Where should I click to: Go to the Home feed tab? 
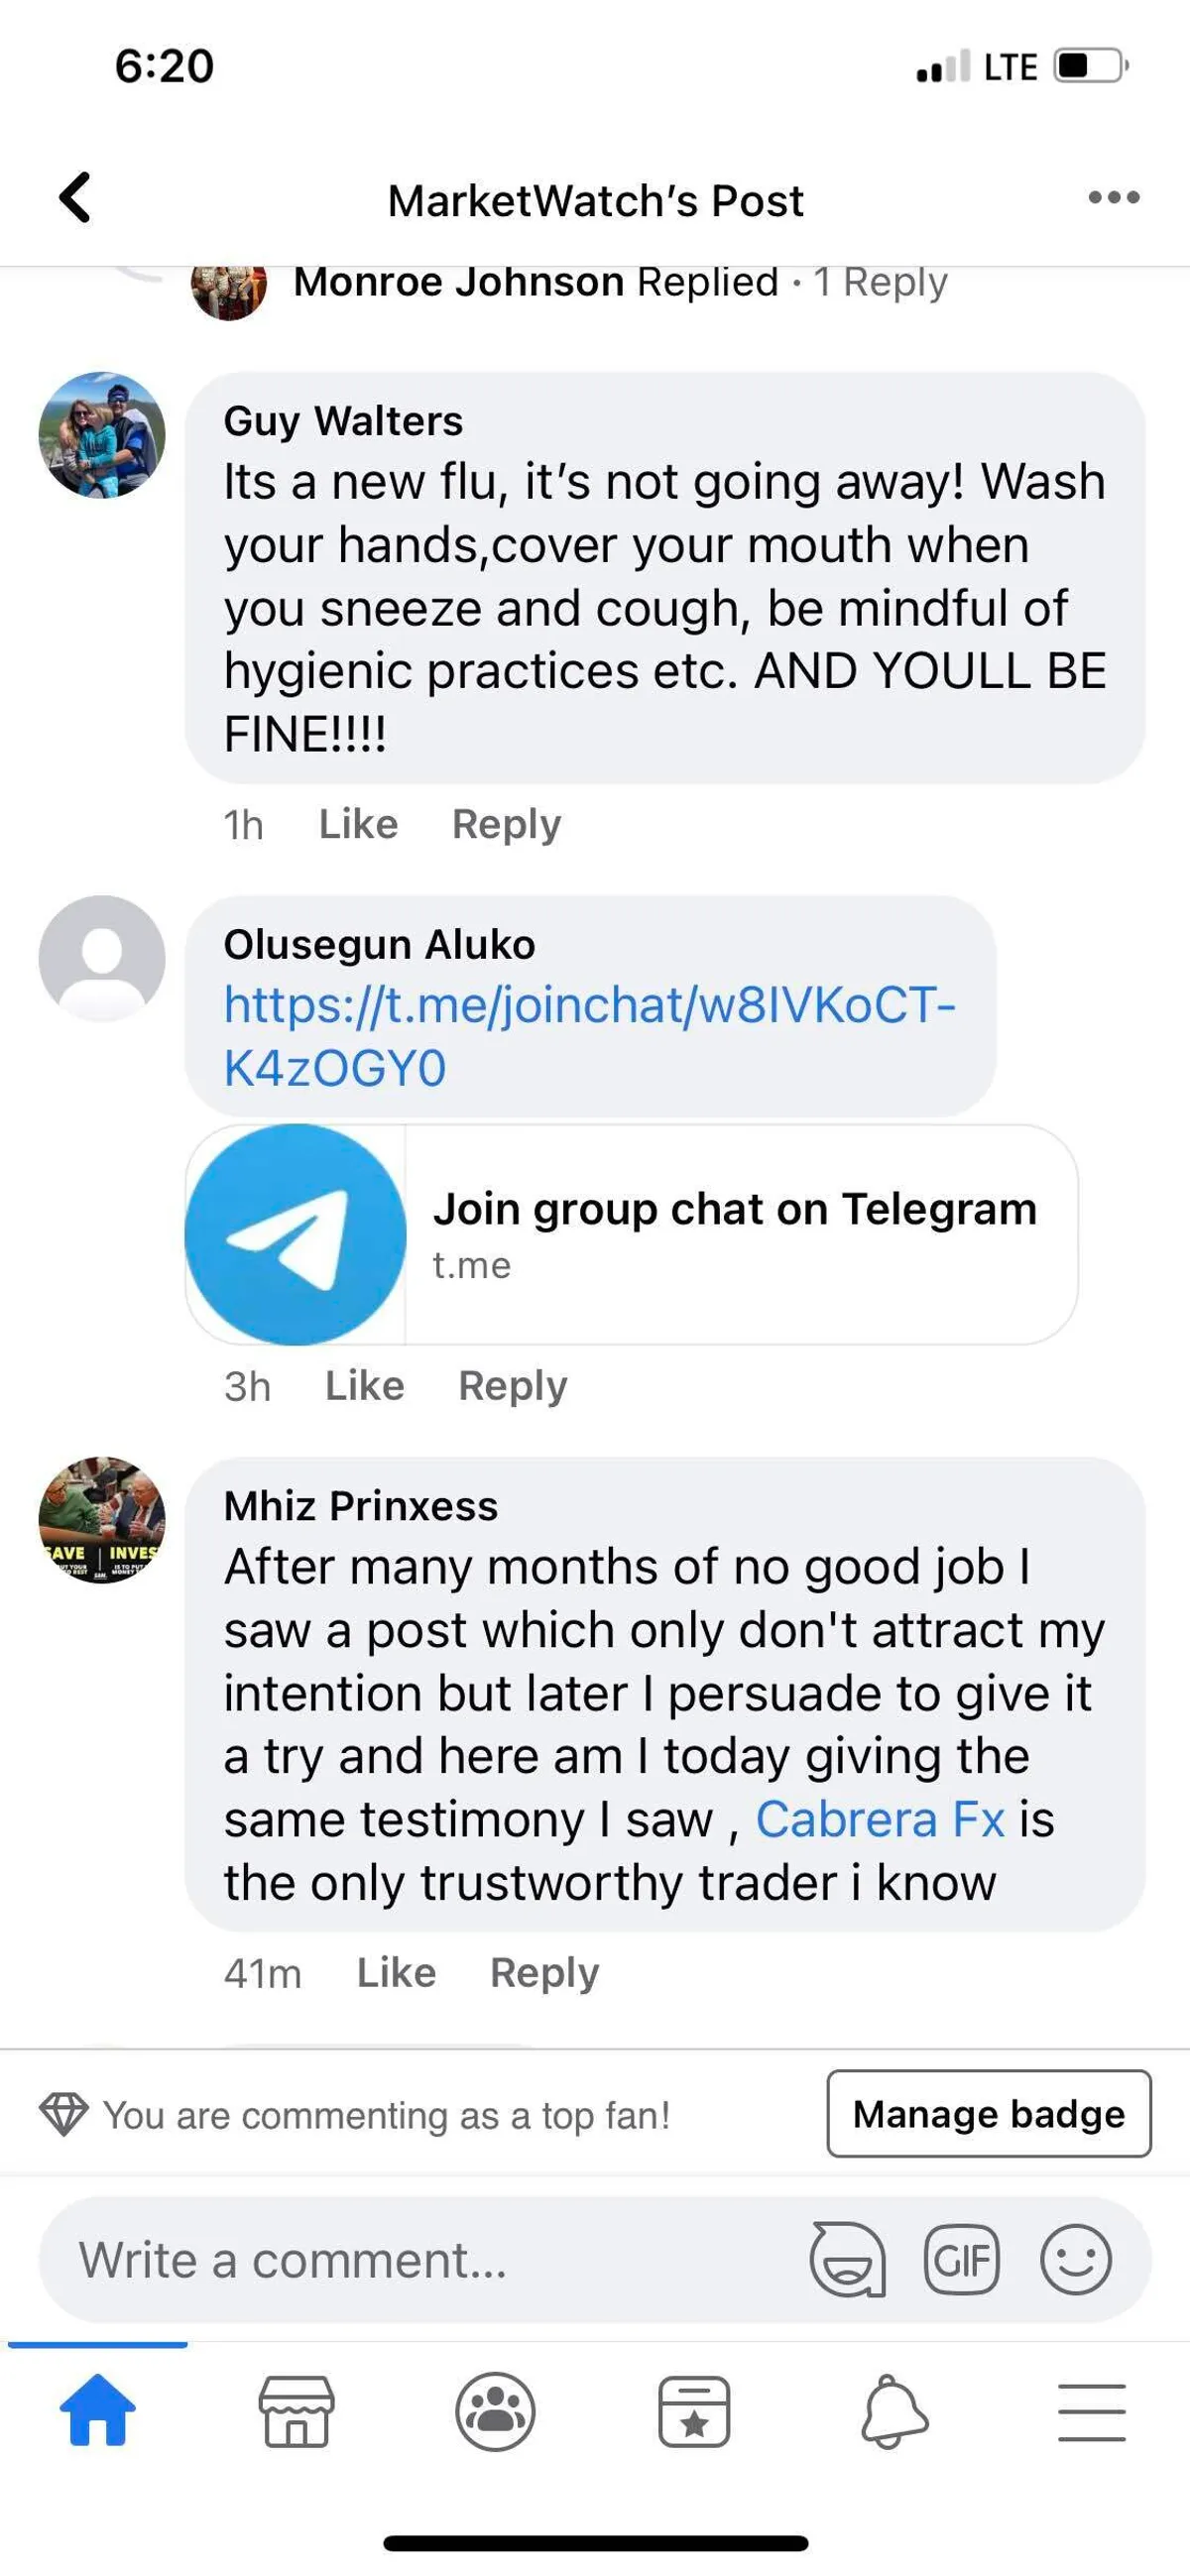tap(98, 2410)
